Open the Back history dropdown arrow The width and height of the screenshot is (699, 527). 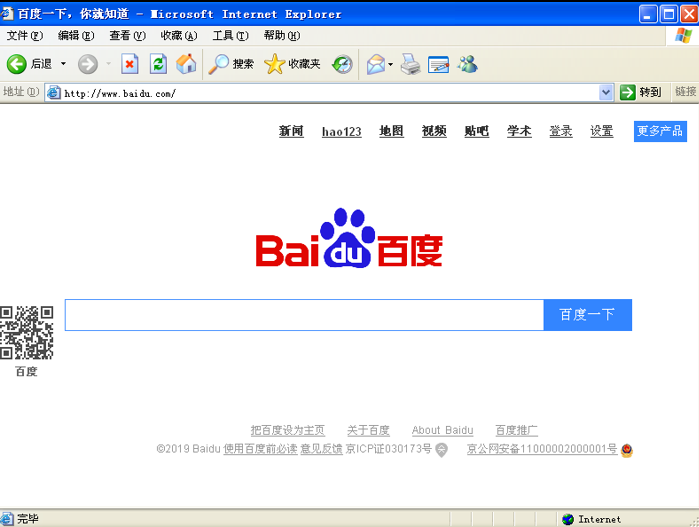click(x=63, y=64)
